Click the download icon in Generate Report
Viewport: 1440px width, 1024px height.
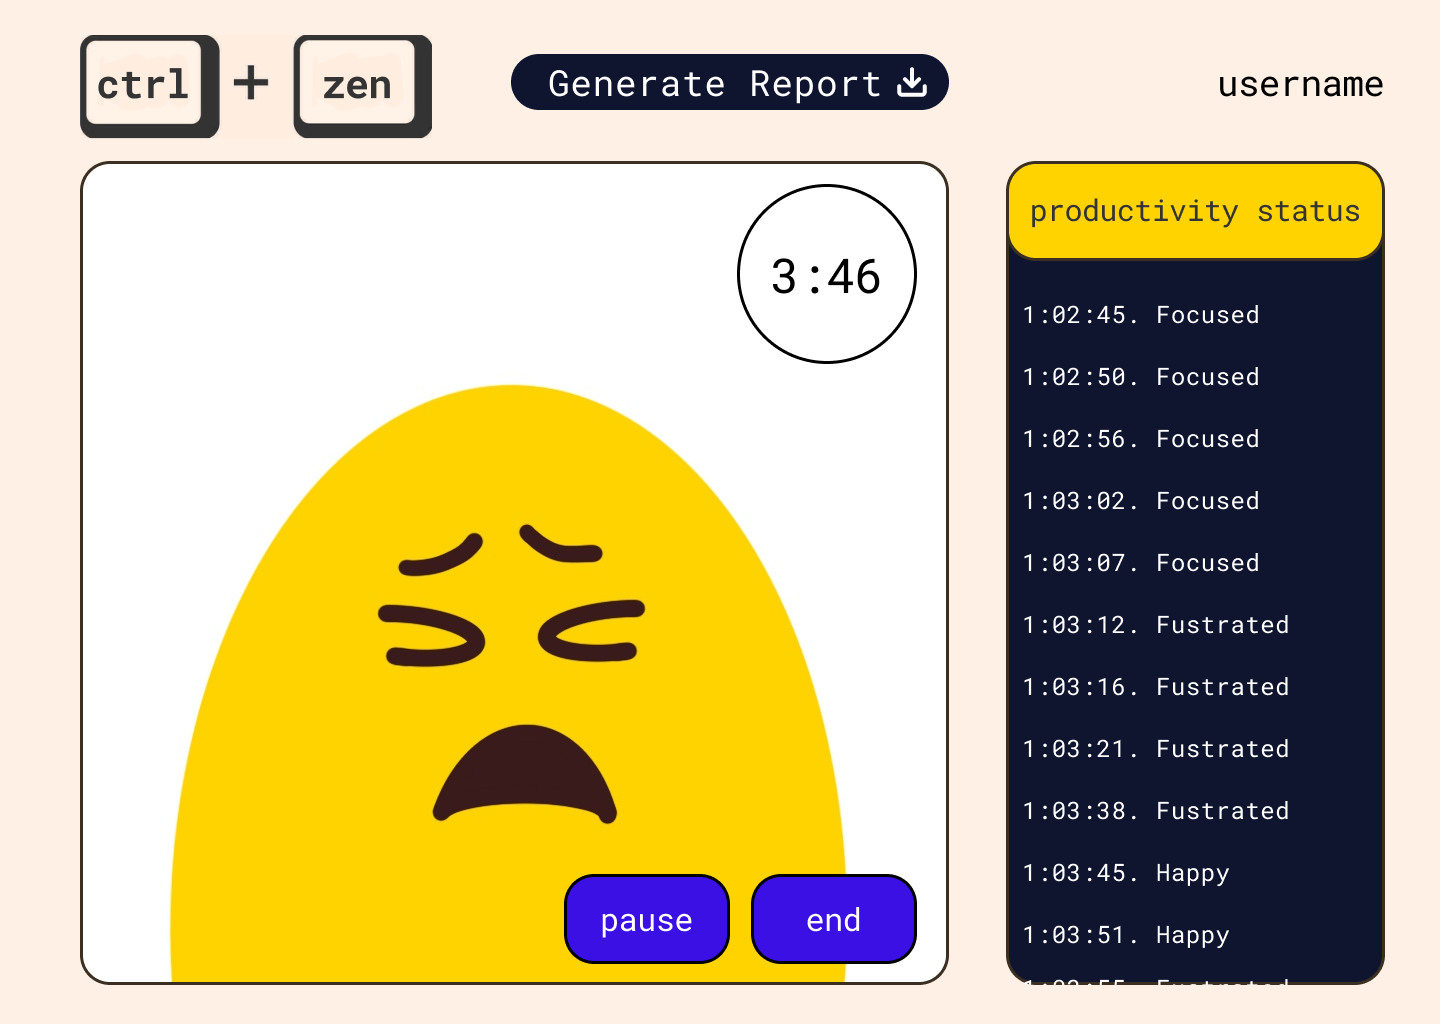tap(912, 82)
